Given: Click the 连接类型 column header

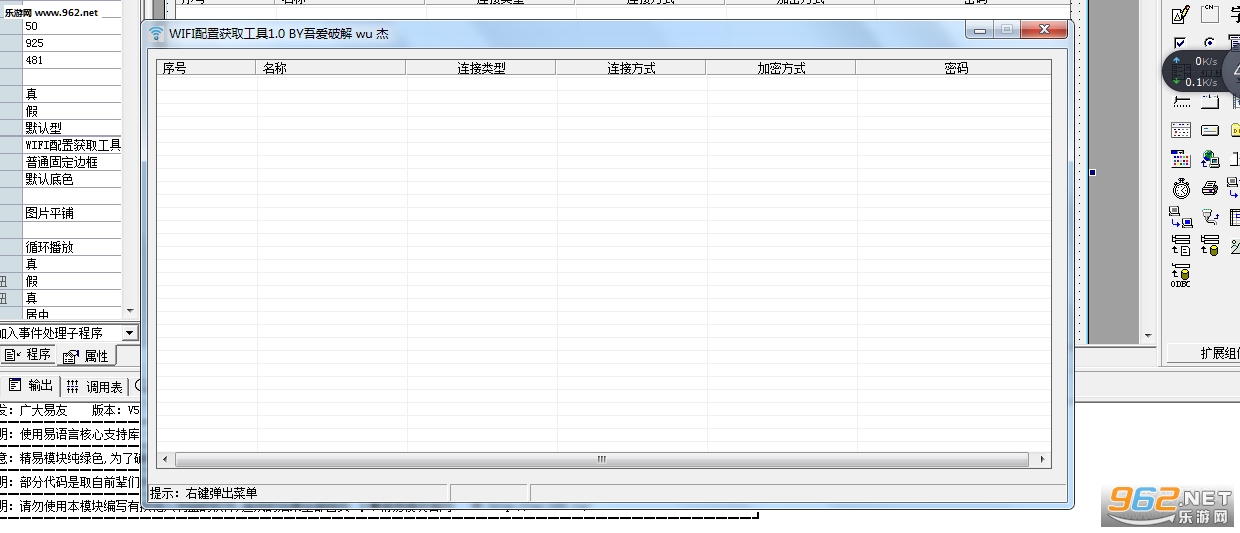Looking at the screenshot, I should pyautogui.click(x=481, y=68).
